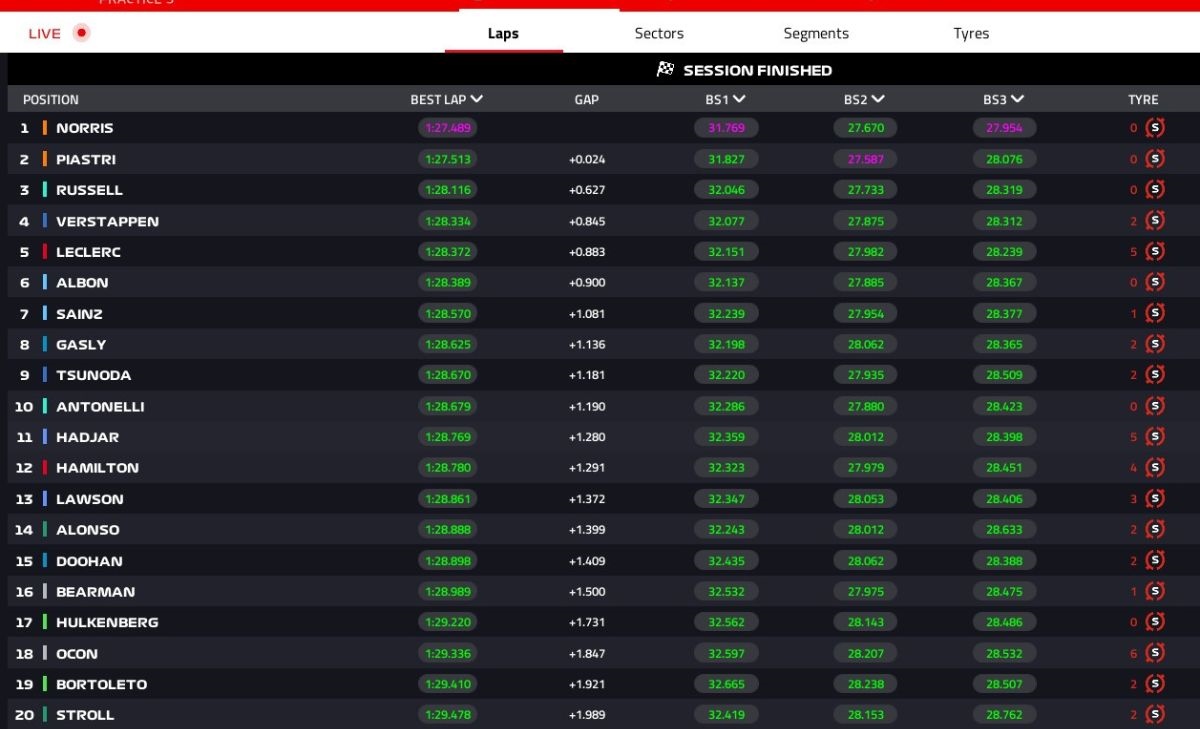Click Hamilton's tyre compound icon
The width and height of the screenshot is (1200, 729).
[1155, 468]
